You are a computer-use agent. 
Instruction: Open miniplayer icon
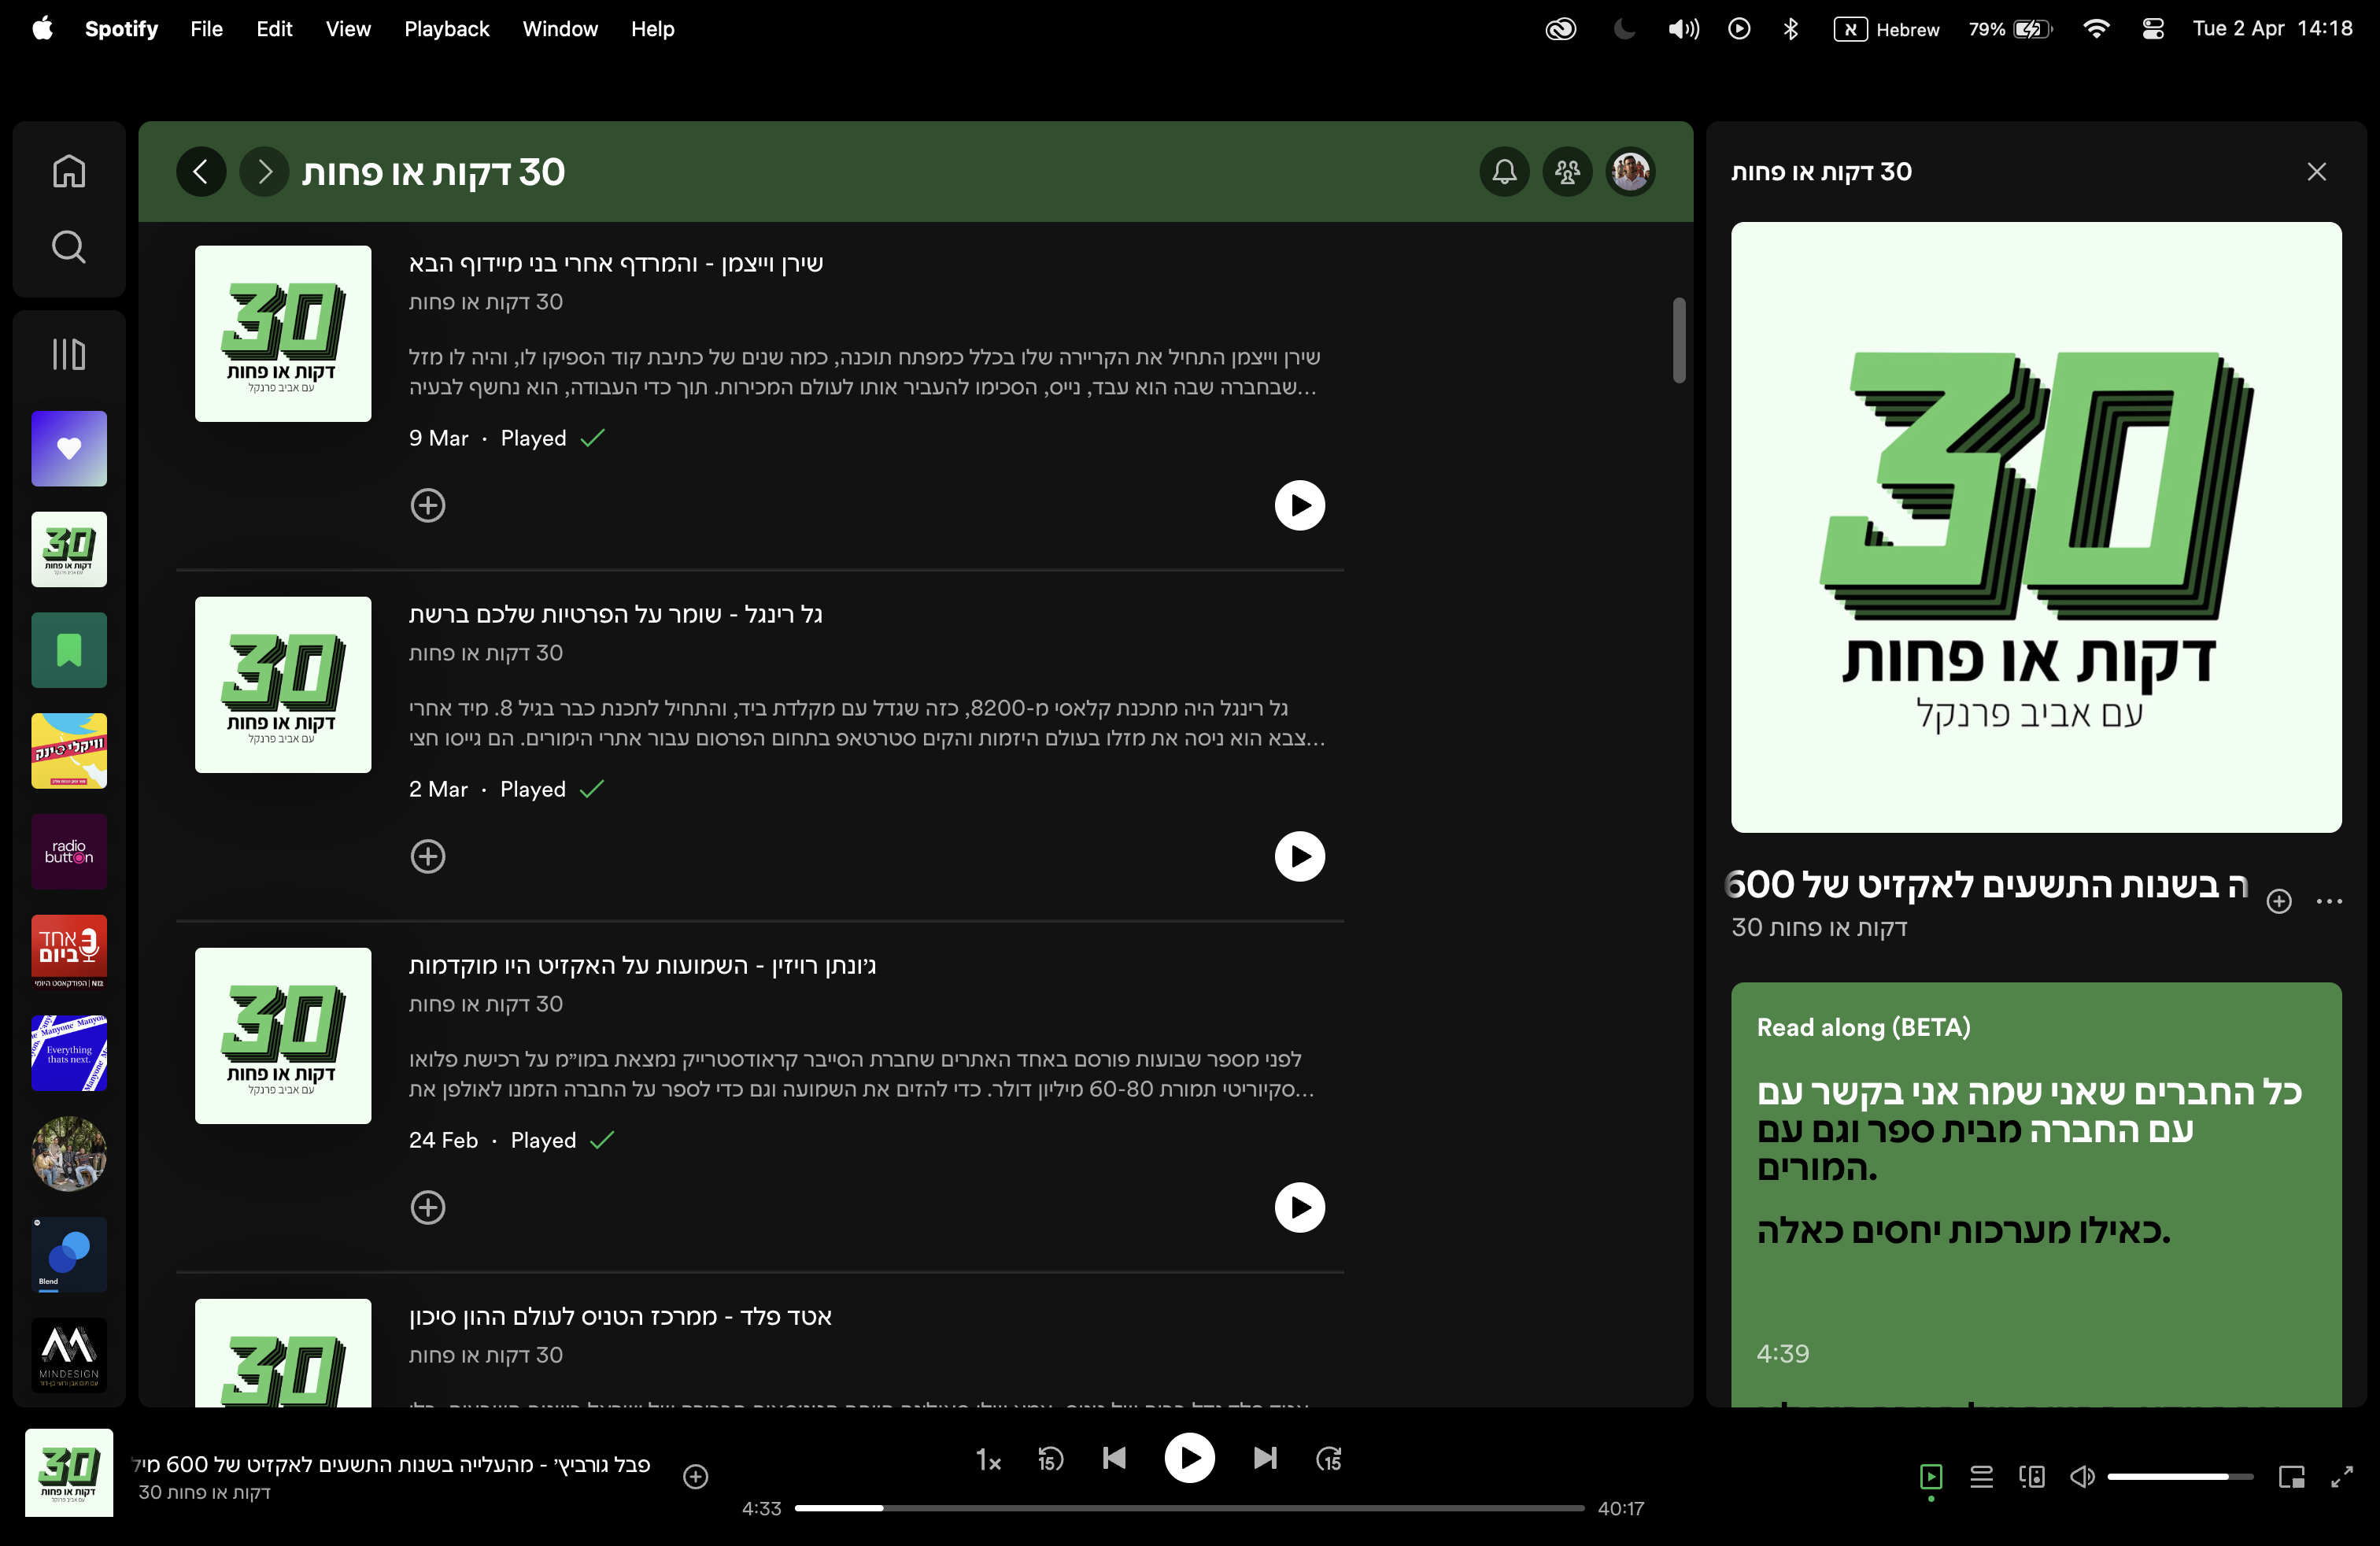[x=2291, y=1476]
